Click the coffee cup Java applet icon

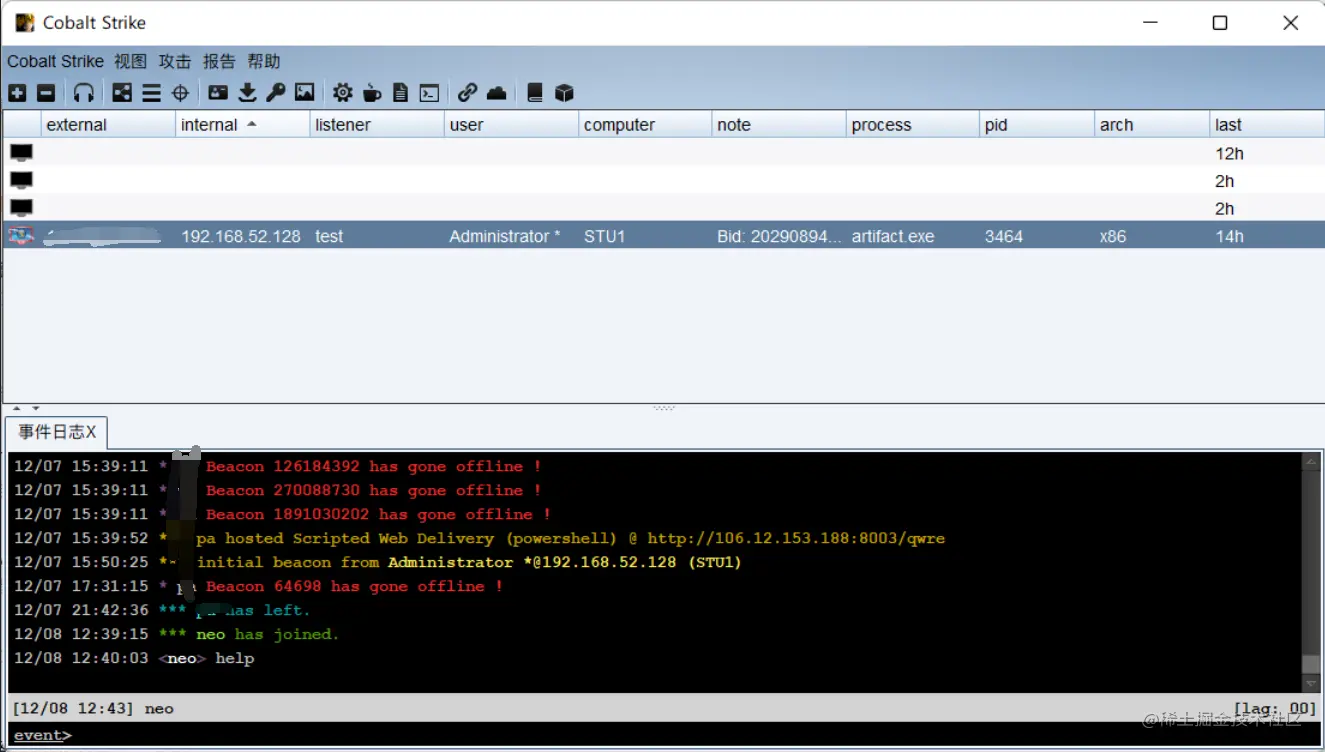pyautogui.click(x=372, y=93)
